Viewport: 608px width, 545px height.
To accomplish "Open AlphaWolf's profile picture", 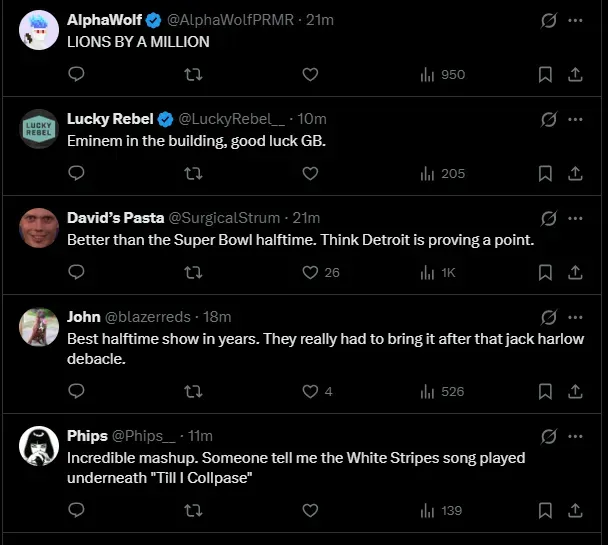I will click(x=39, y=30).
